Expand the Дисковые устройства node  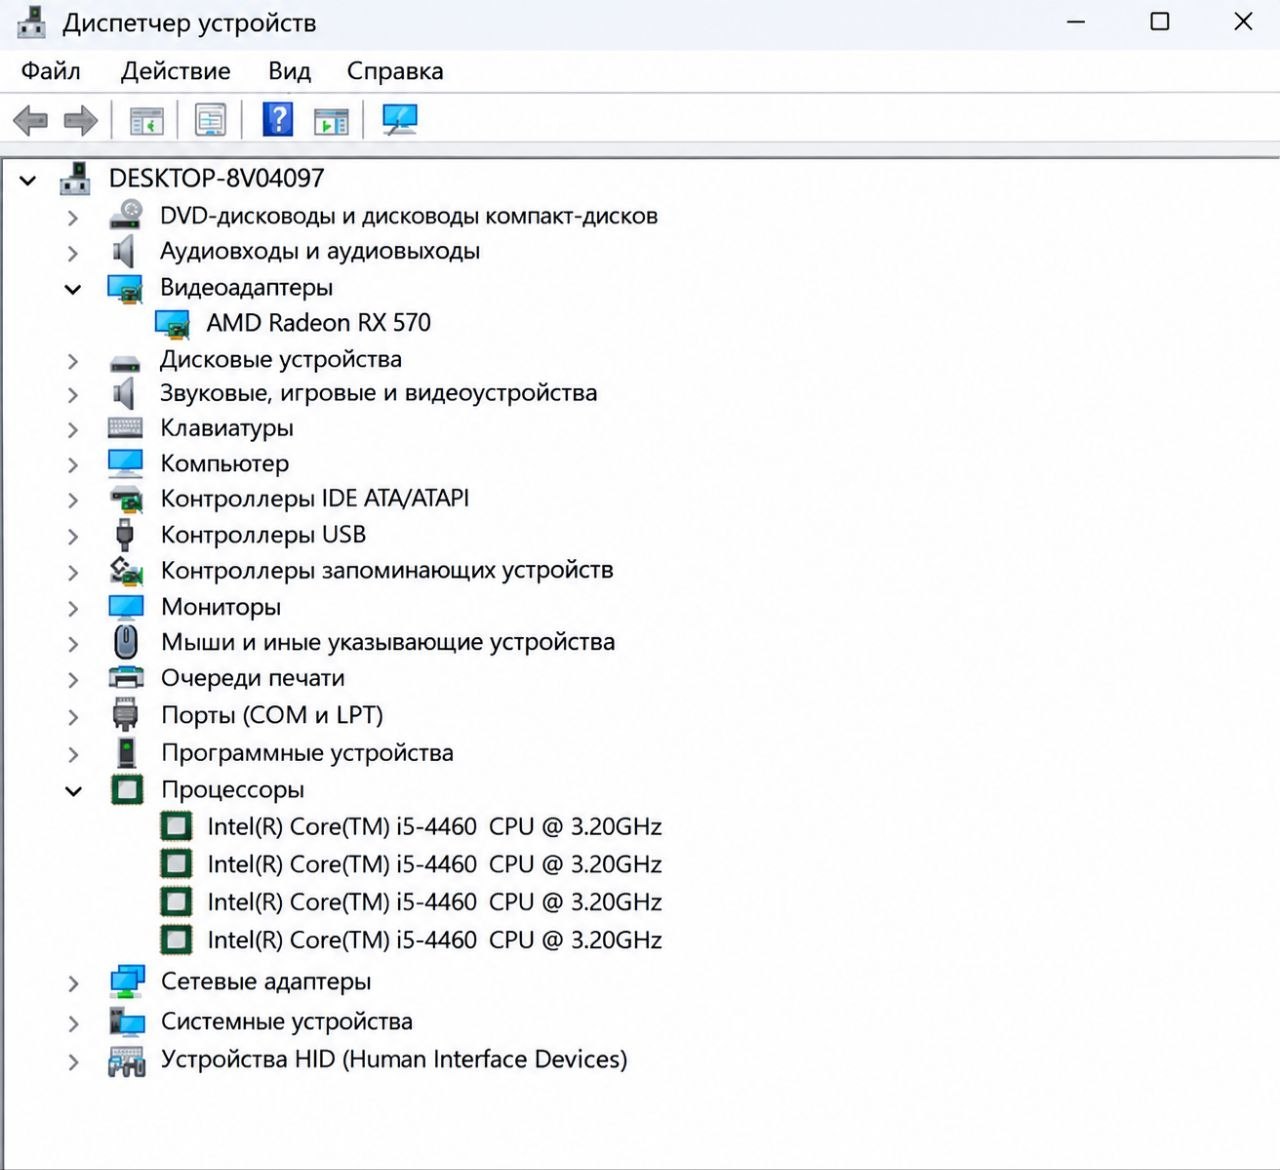pos(72,361)
